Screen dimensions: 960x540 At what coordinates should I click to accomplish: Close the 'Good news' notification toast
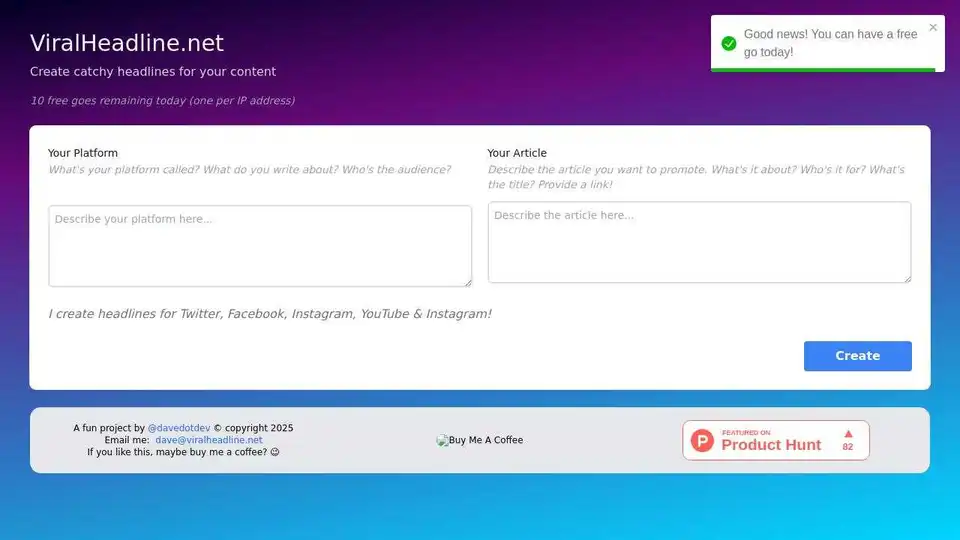pos(933,28)
